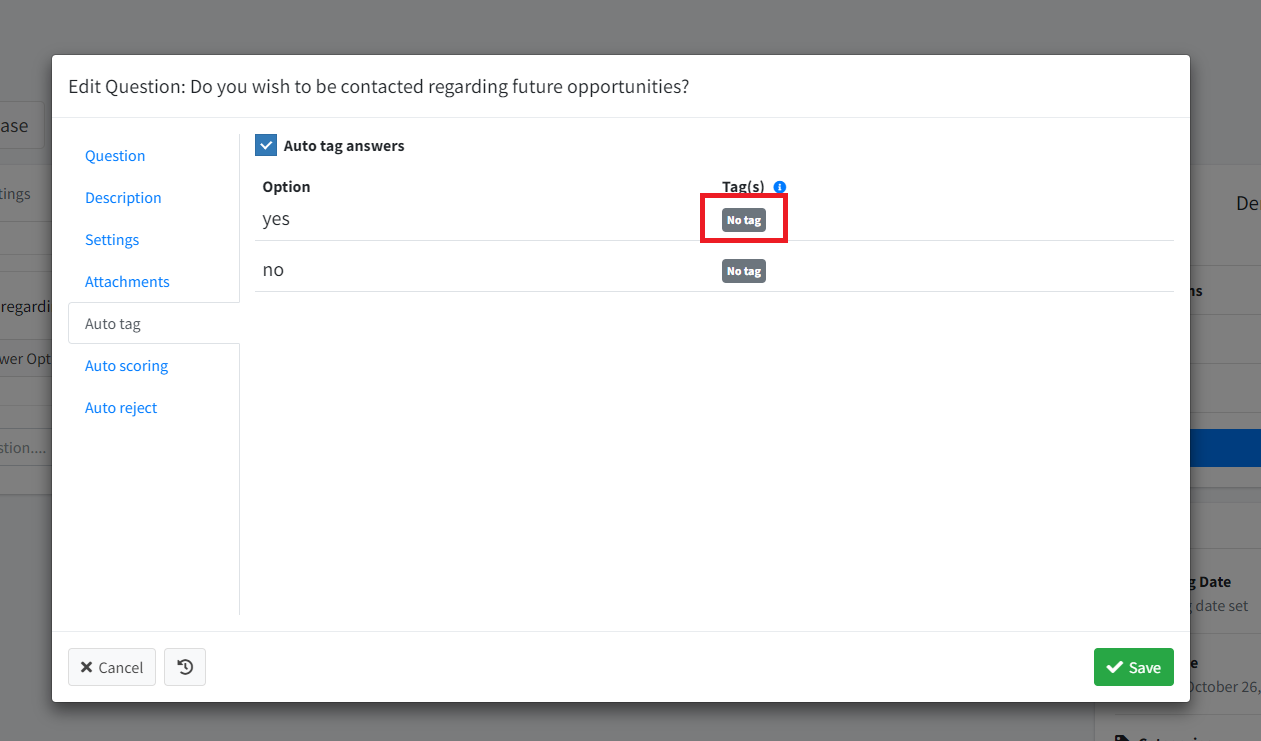Viewport: 1261px width, 741px height.
Task: Switch to the Question tab
Action: (115, 156)
